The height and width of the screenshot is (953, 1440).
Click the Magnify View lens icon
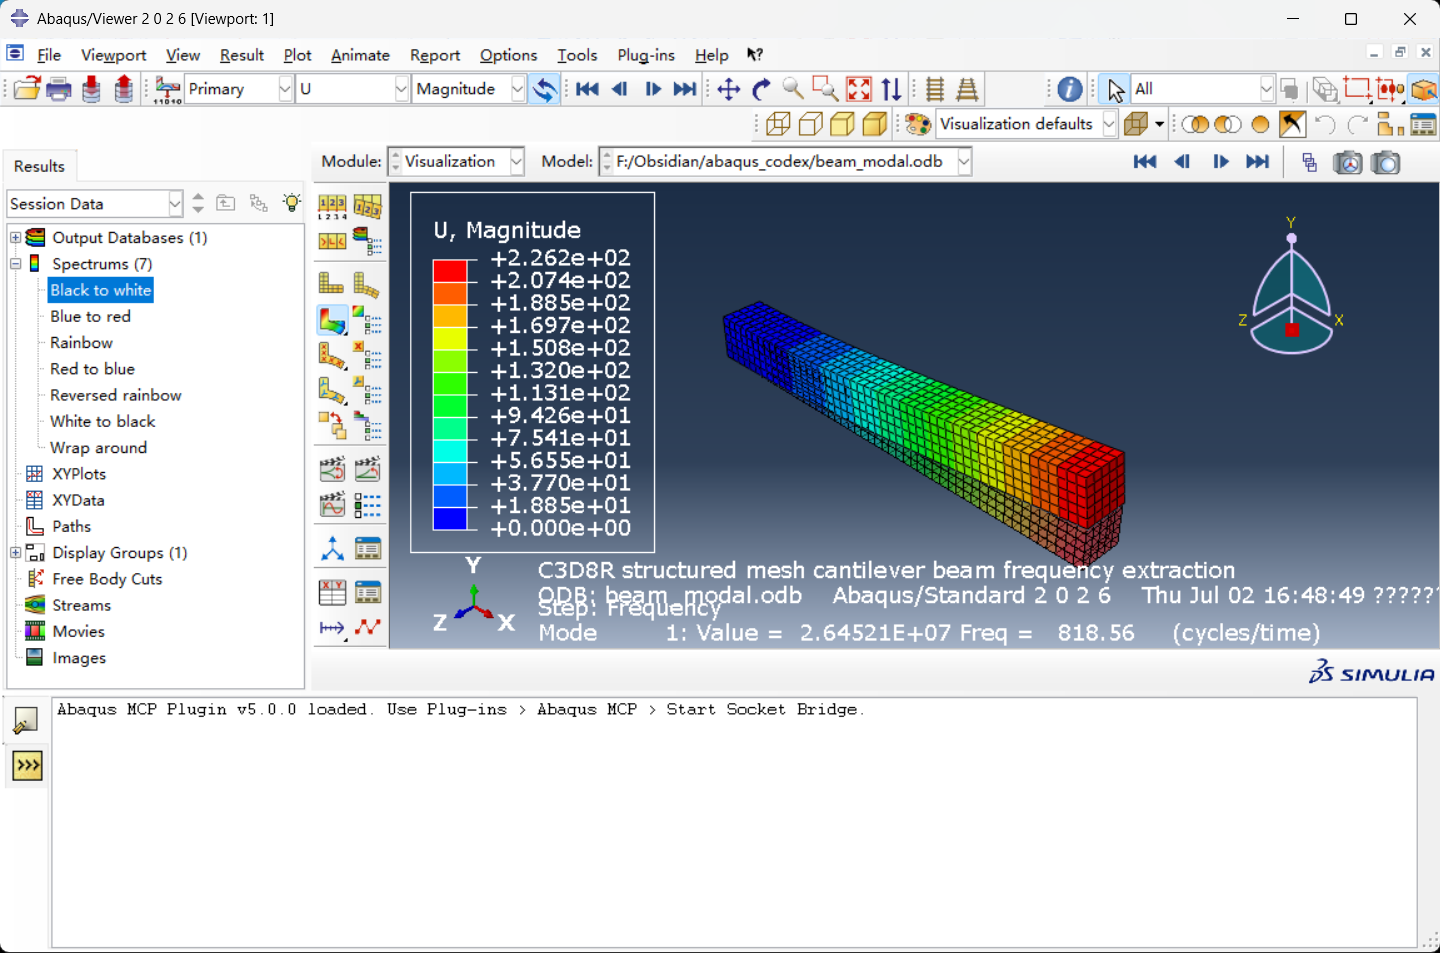(x=793, y=89)
